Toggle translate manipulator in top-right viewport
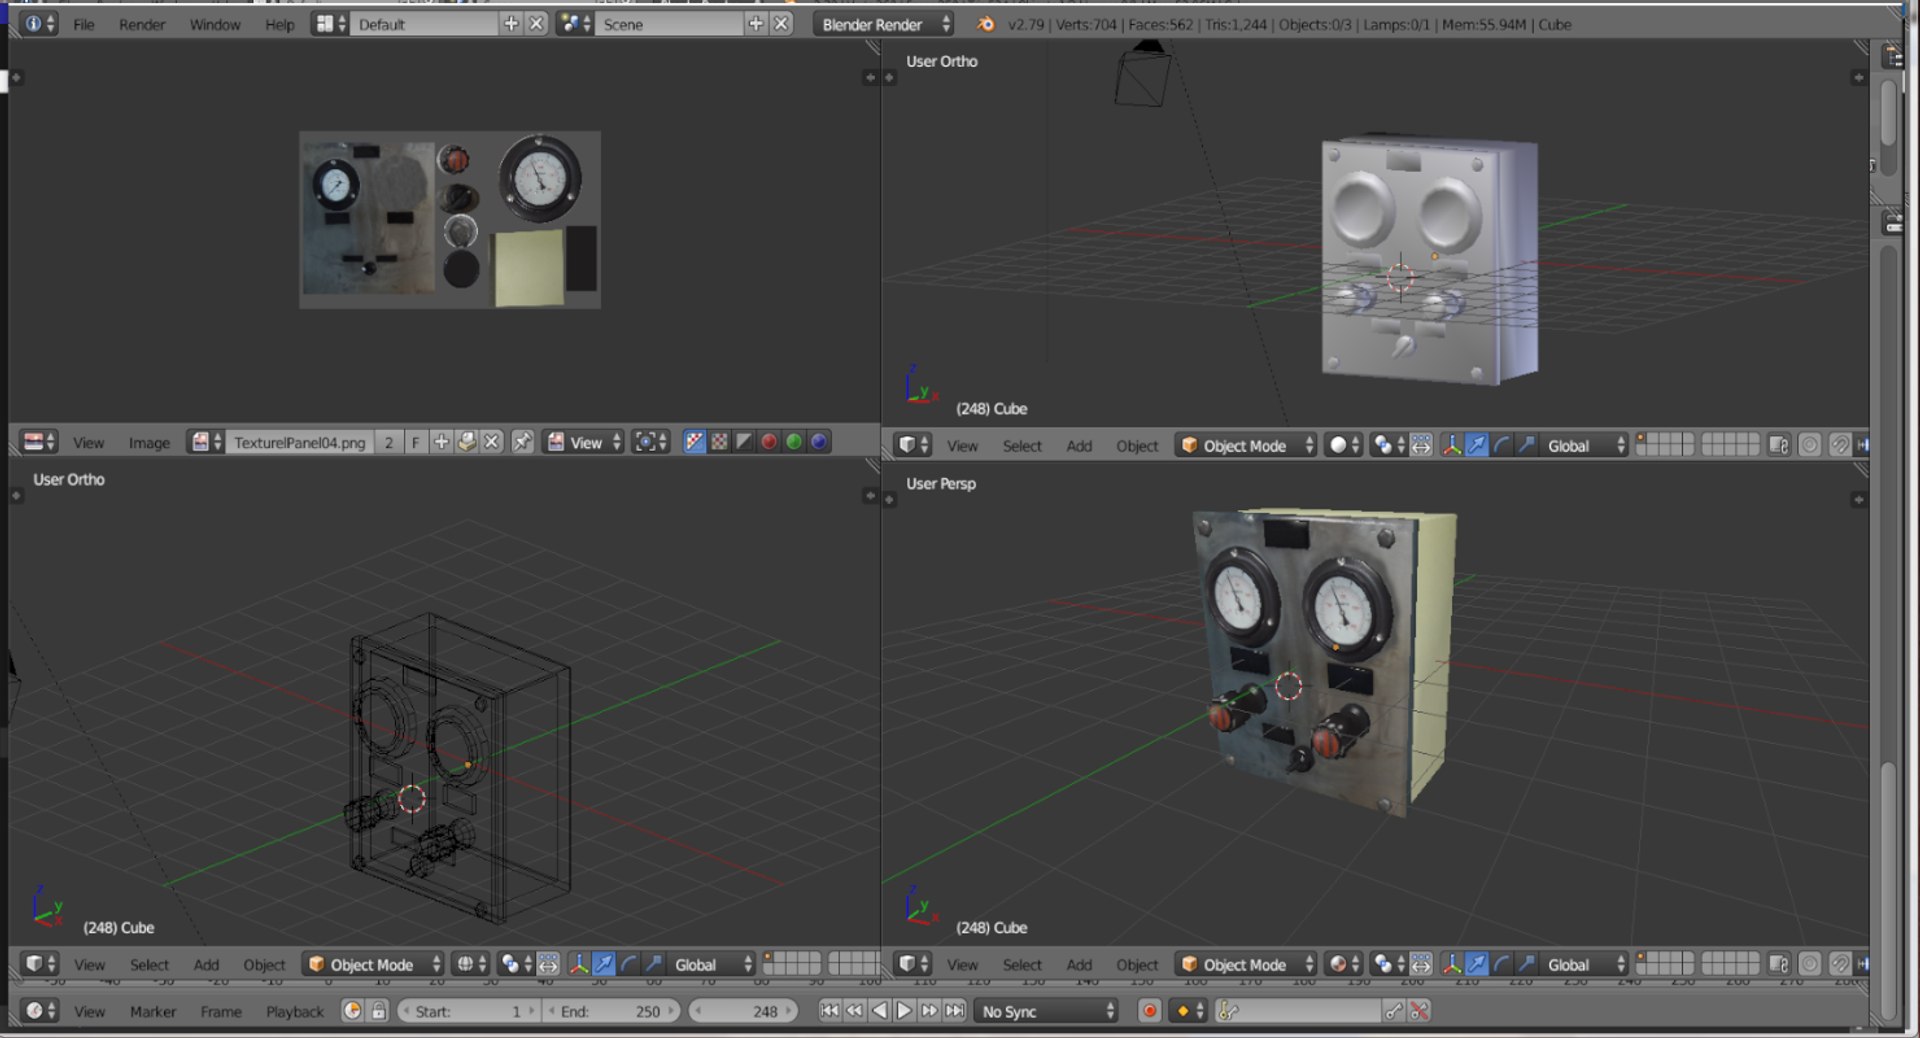This screenshot has height=1038, width=1920. [1477, 445]
